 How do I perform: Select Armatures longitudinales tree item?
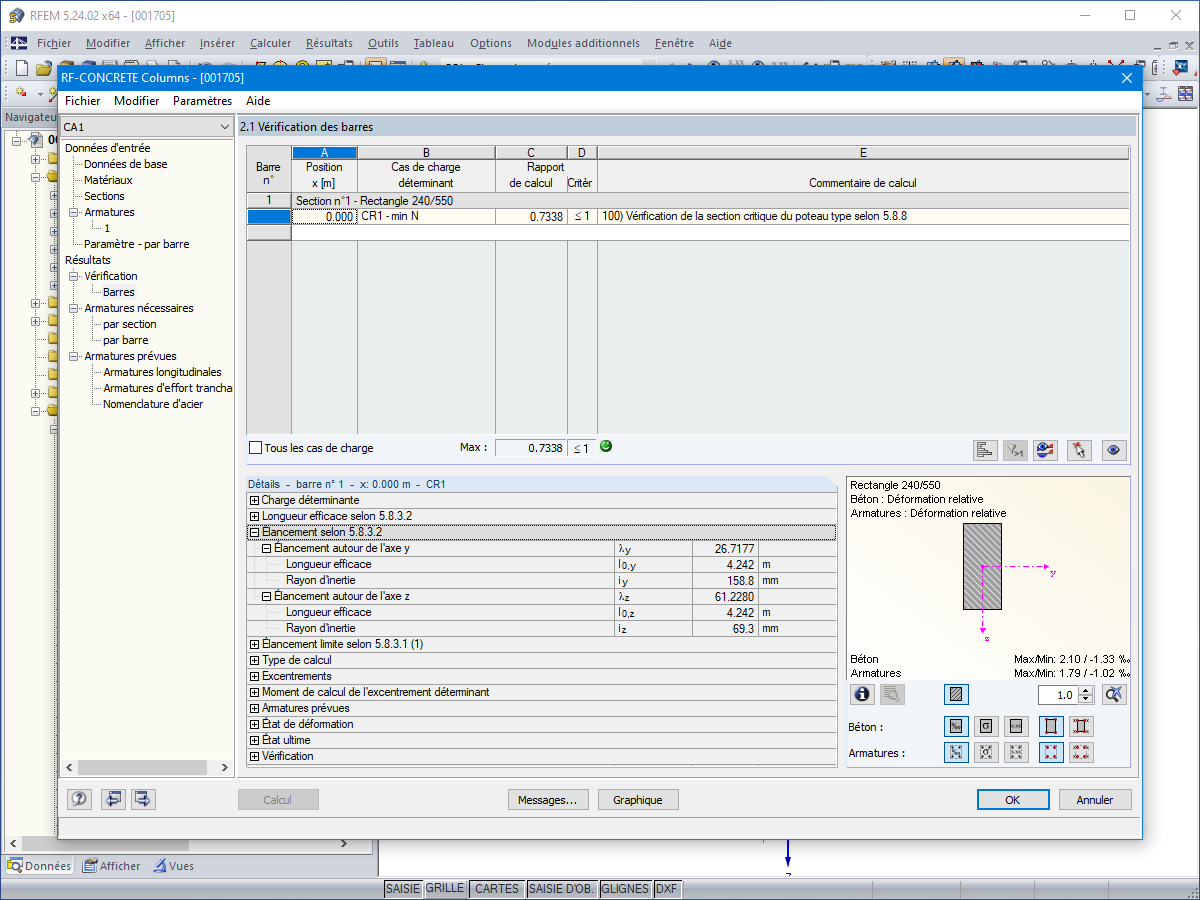coord(162,372)
